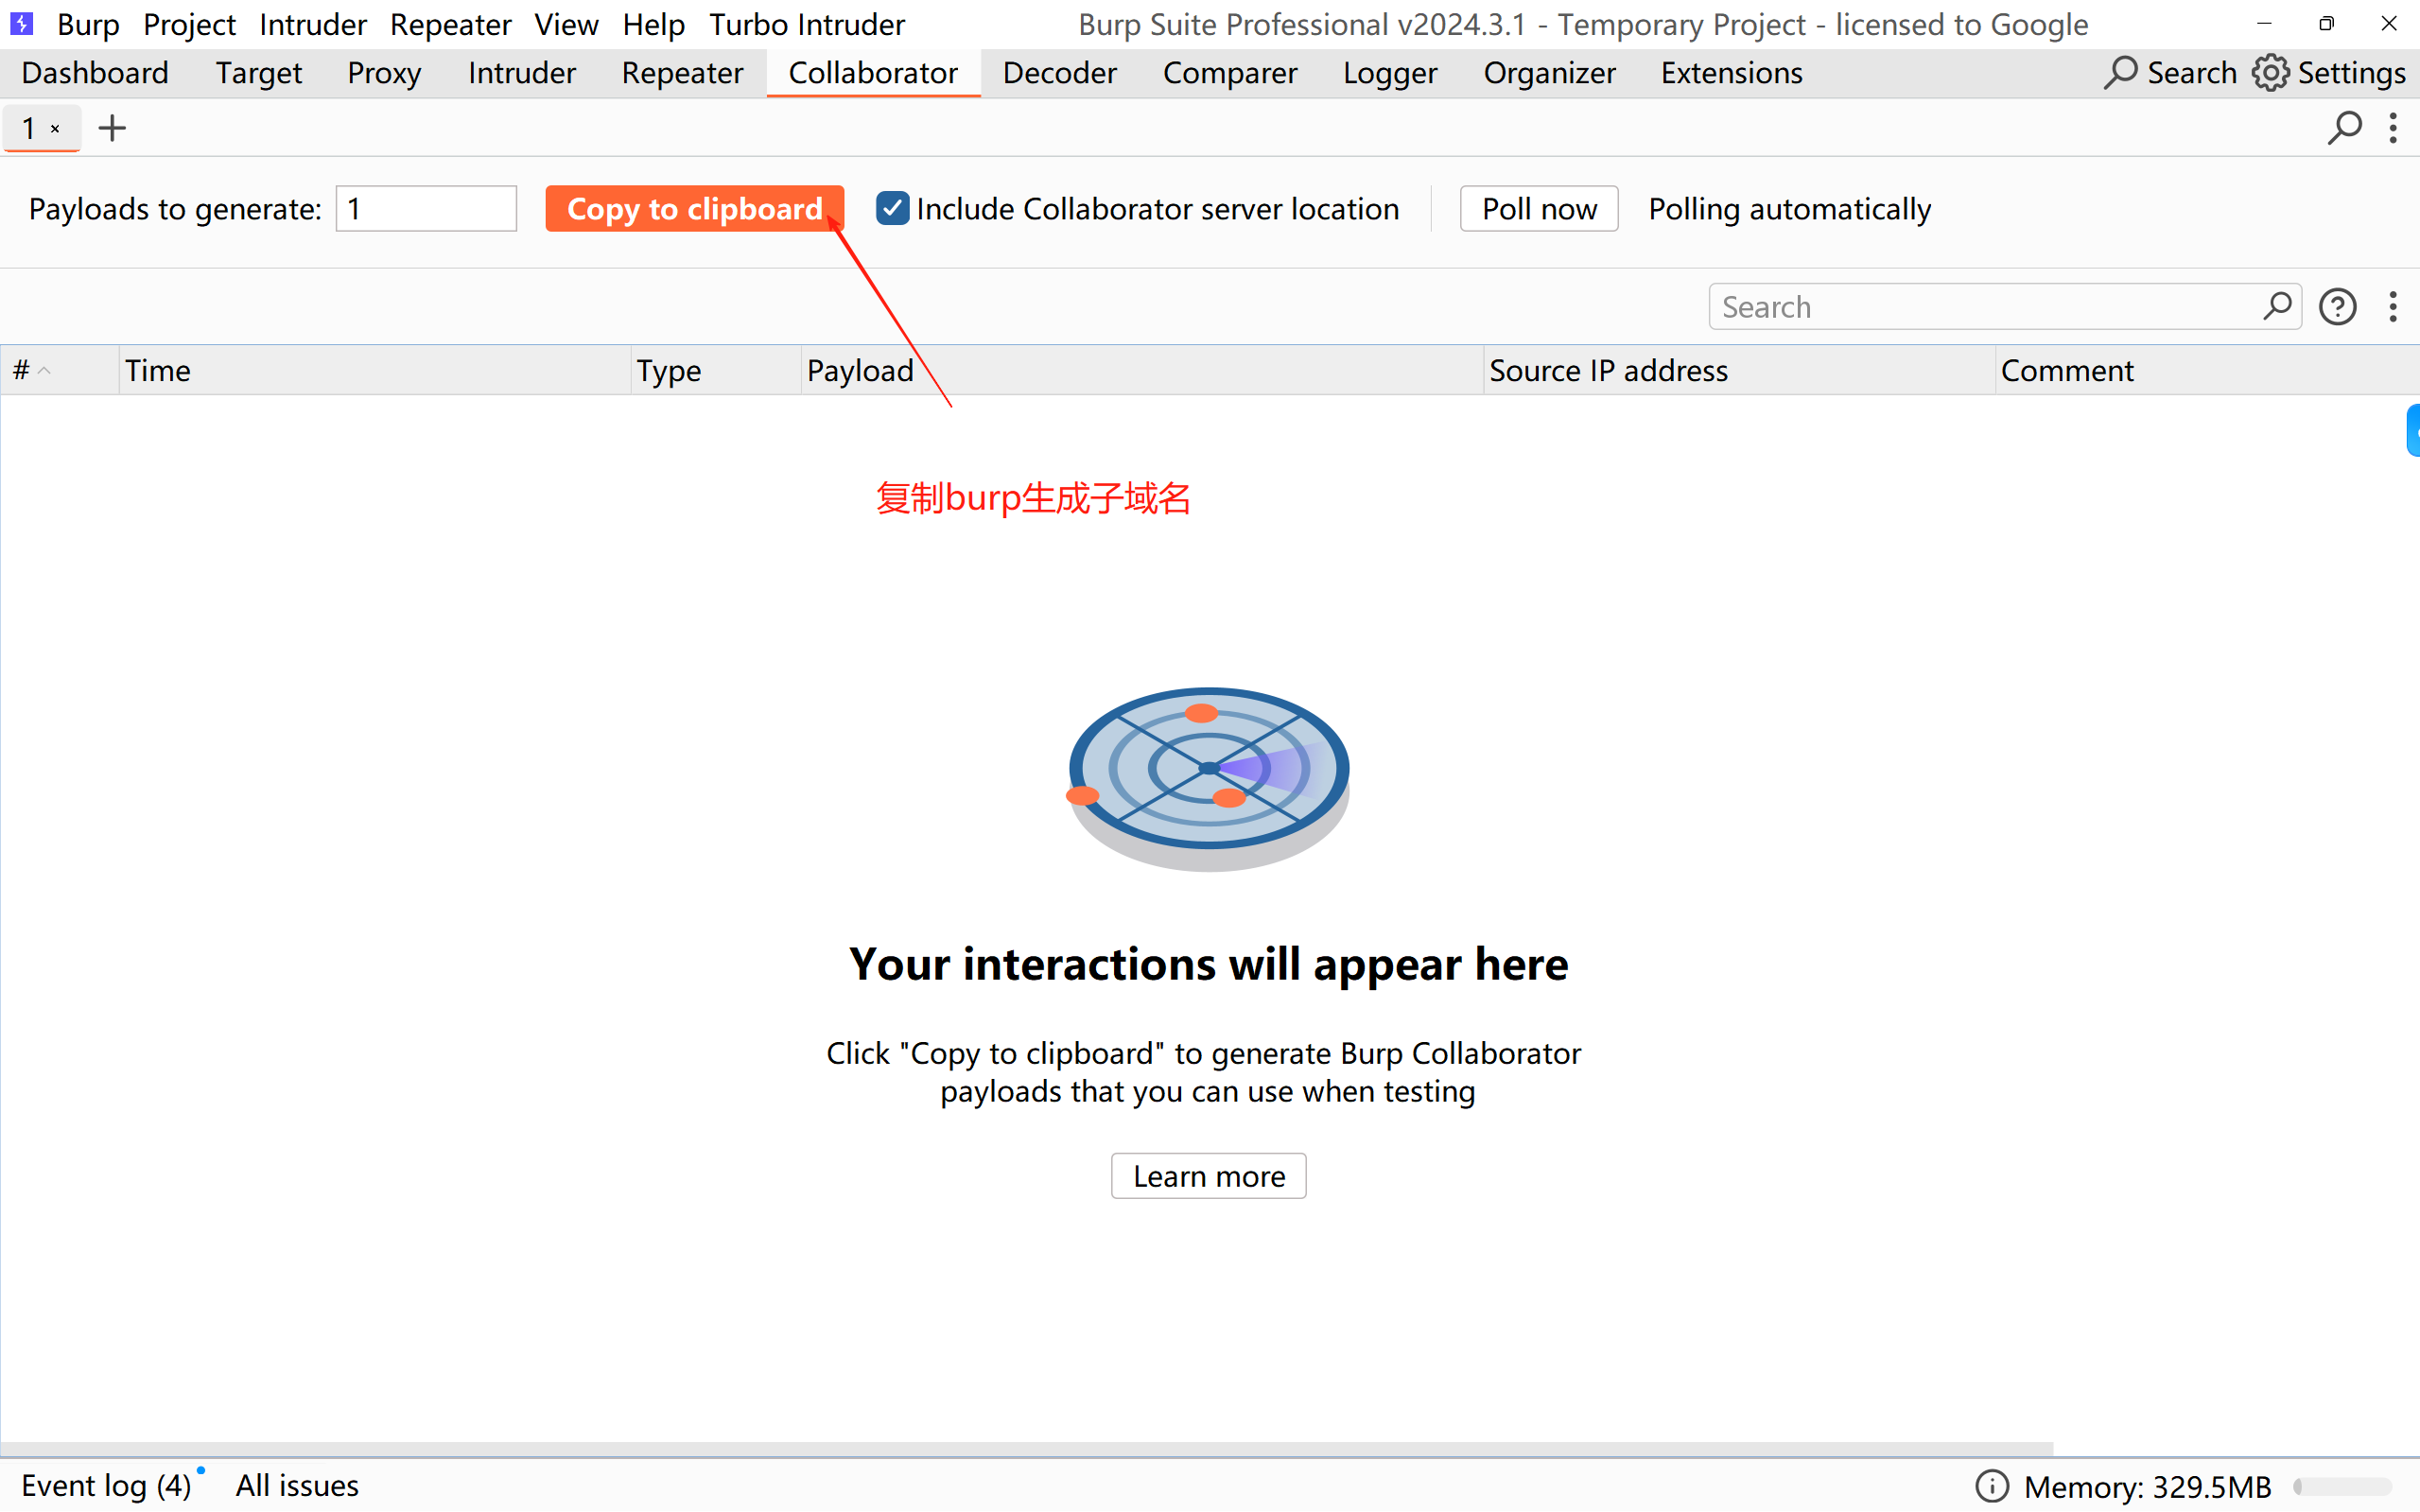This screenshot has width=2420, height=1512.
Task: Click the global Search magnifier icon
Action: [2119, 73]
